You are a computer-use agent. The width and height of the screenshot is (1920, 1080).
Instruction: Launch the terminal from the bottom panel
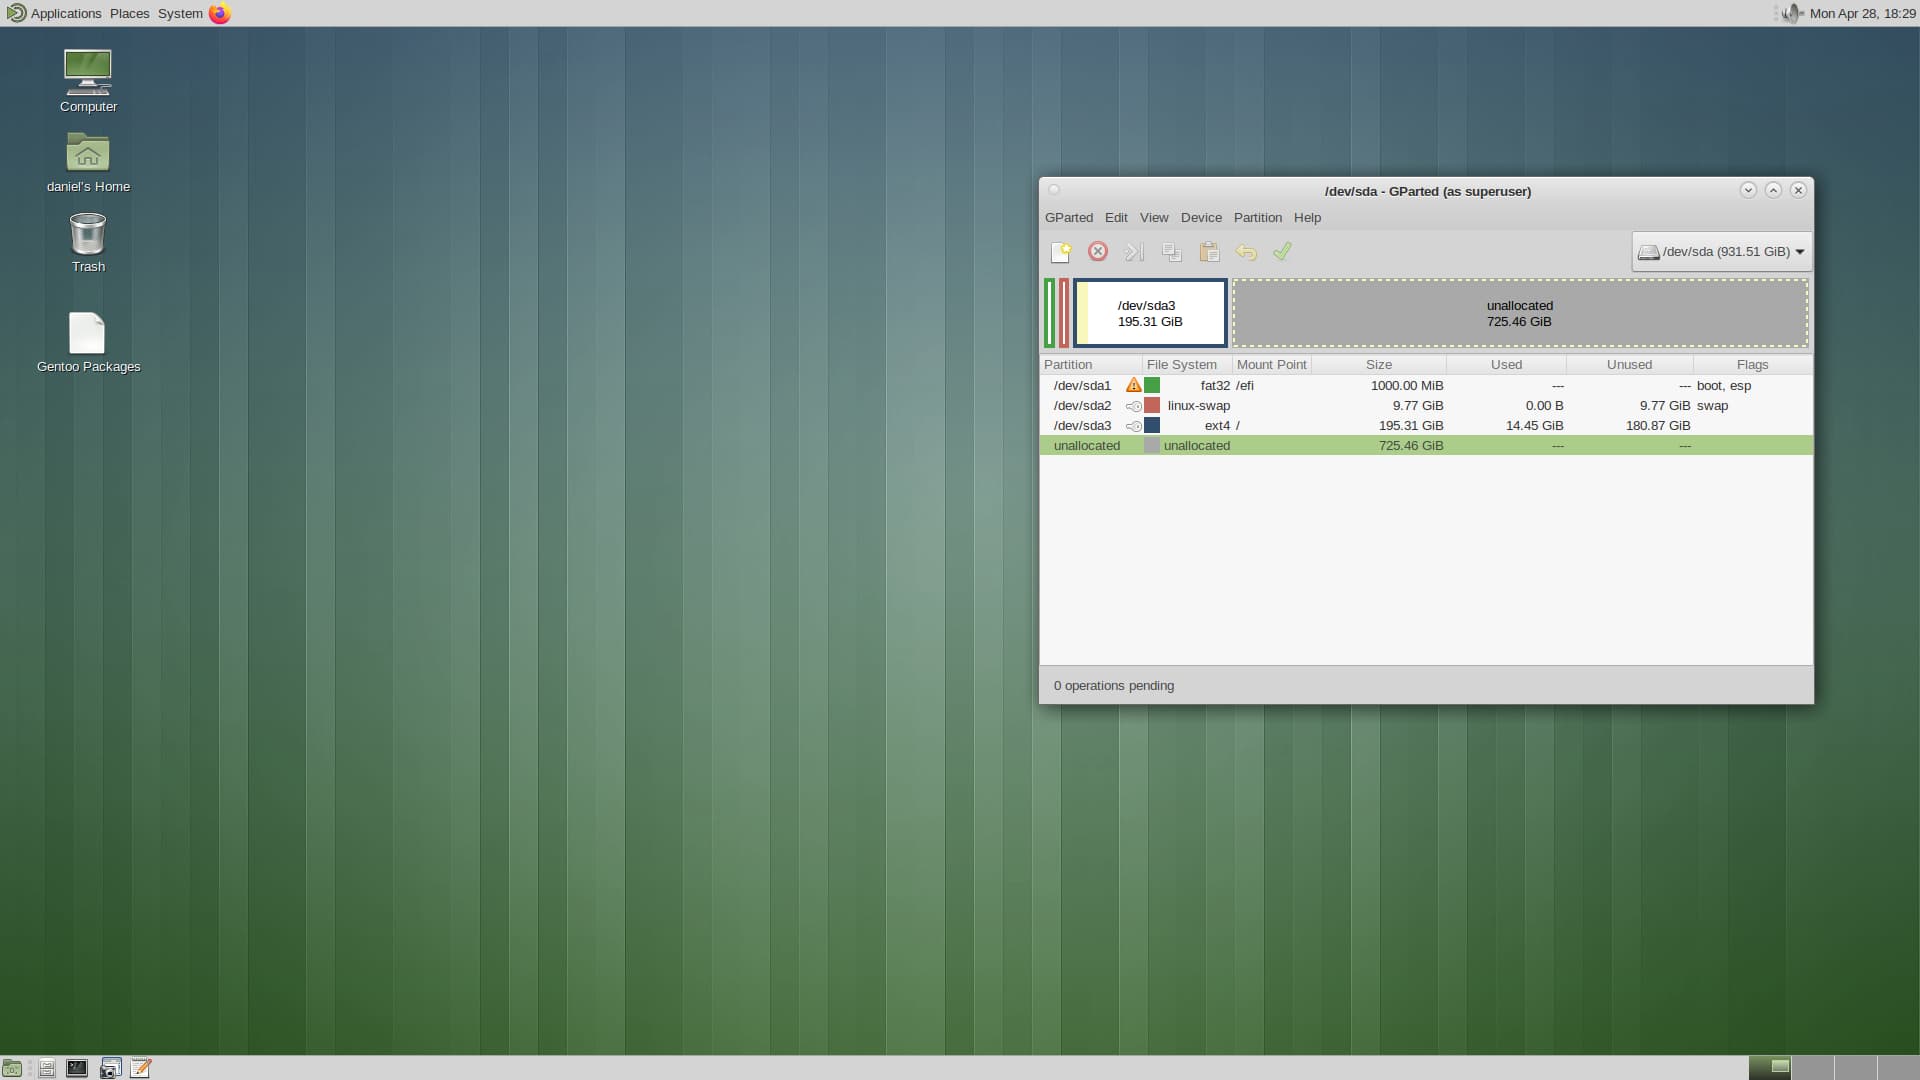[77, 1068]
